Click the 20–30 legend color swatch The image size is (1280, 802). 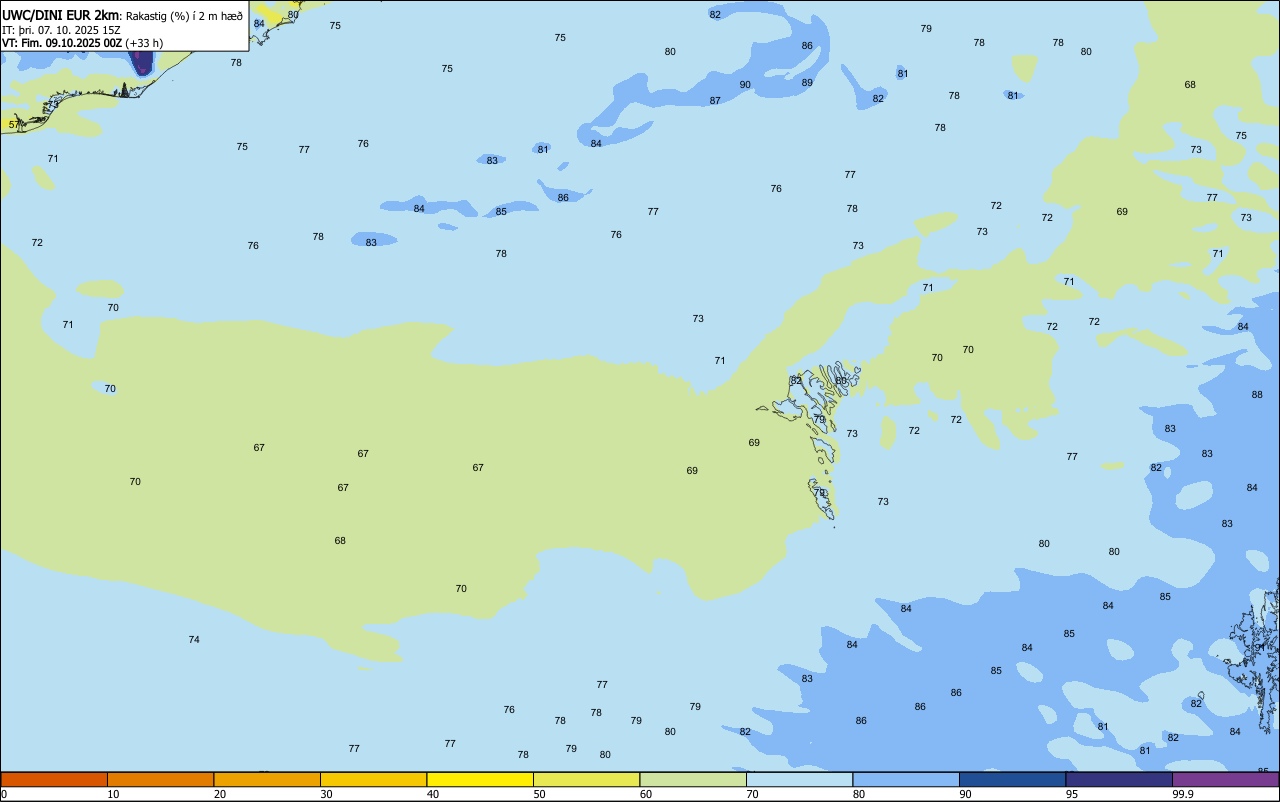tap(267, 779)
